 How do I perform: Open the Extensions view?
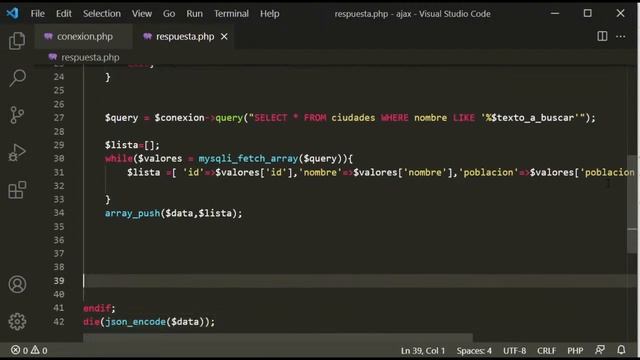pos(17,190)
